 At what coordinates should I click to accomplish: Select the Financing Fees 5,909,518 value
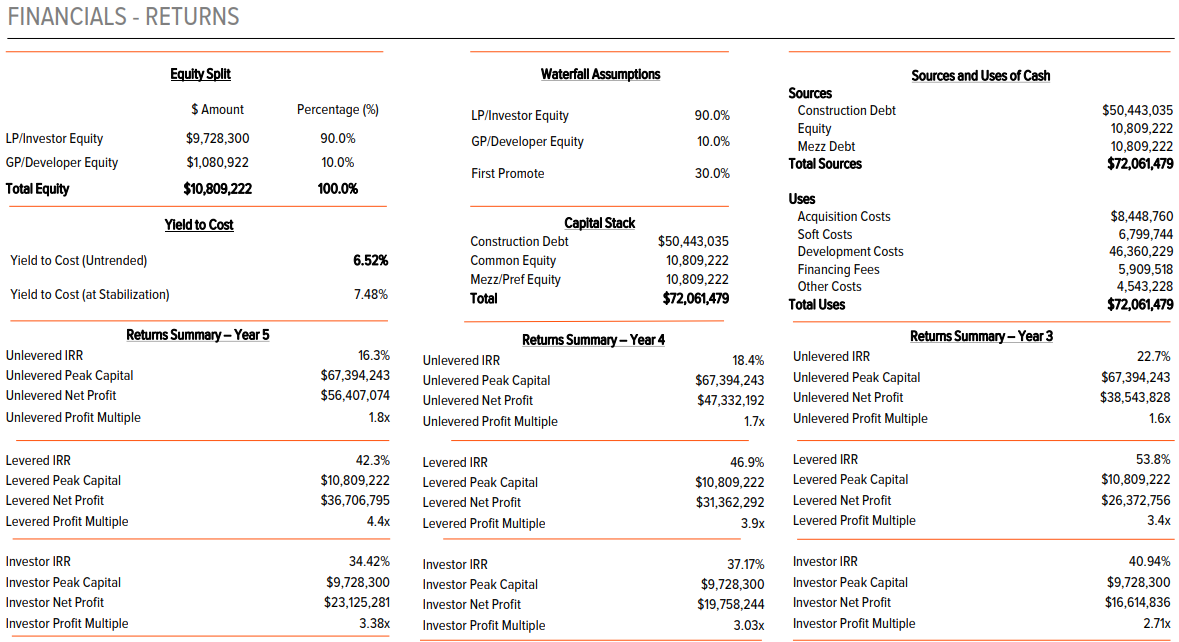(1145, 269)
